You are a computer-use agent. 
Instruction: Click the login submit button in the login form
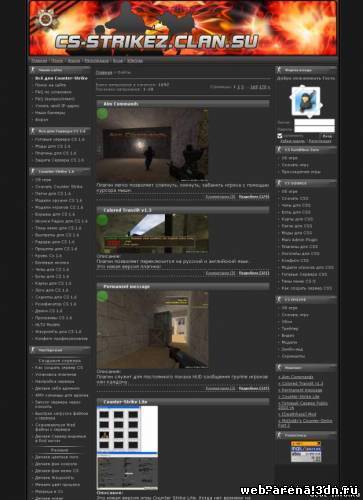click(327, 136)
